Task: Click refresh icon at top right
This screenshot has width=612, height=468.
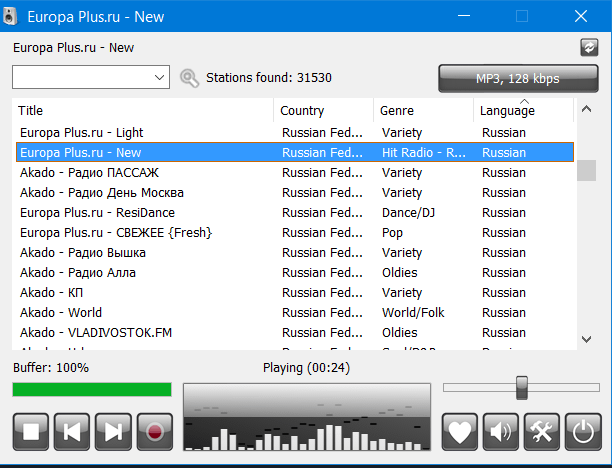Action: coord(588,48)
